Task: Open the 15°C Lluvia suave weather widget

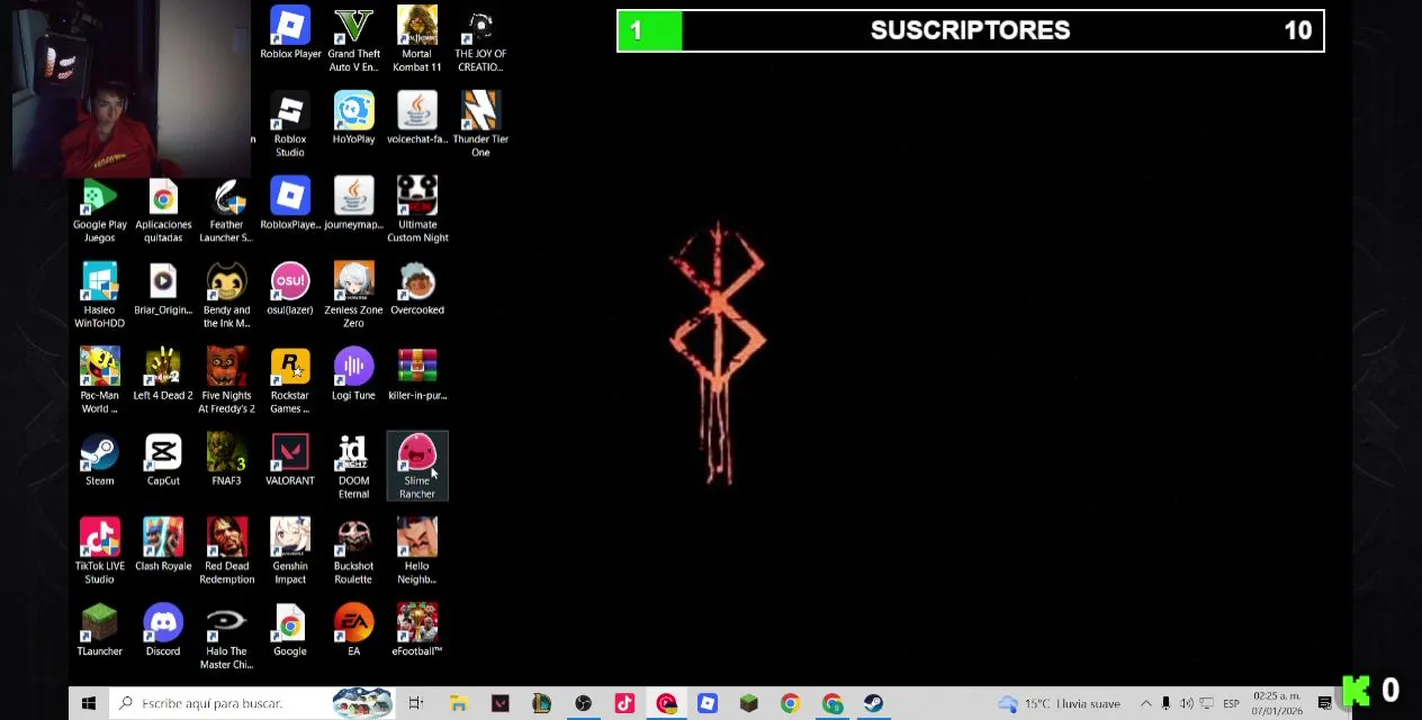Action: click(1060, 703)
